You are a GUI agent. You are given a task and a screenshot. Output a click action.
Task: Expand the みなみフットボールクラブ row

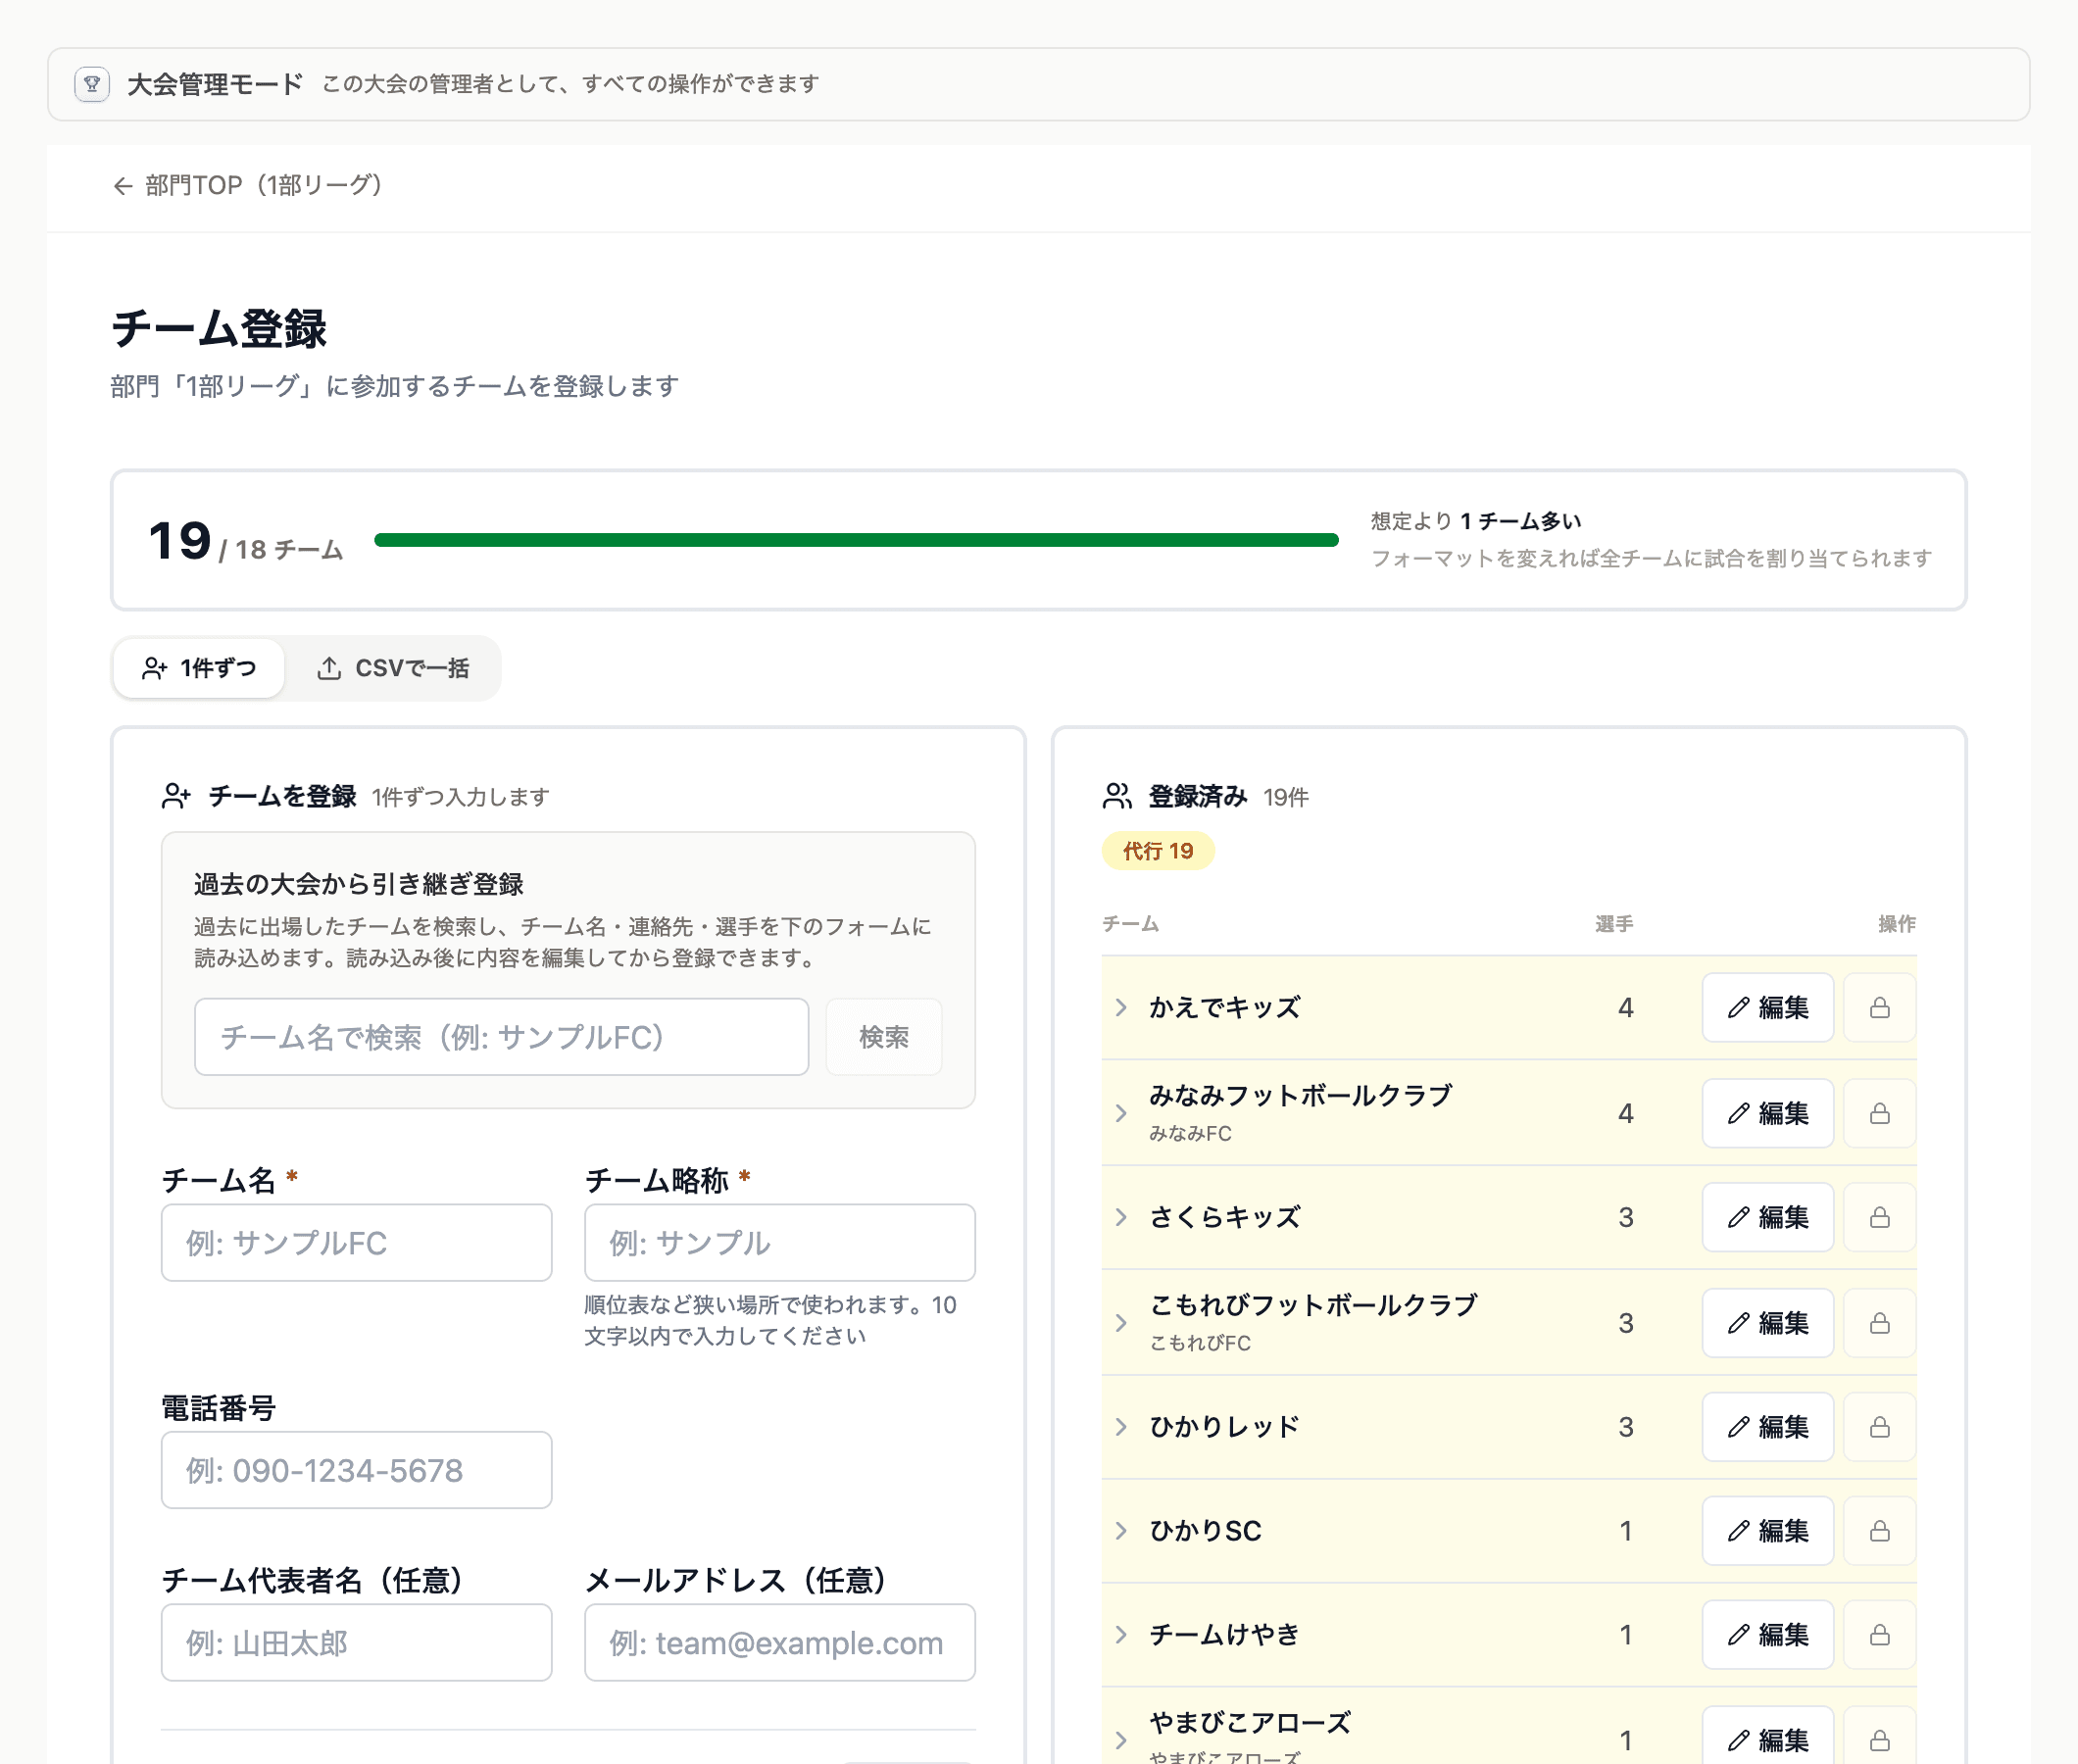(1121, 1113)
